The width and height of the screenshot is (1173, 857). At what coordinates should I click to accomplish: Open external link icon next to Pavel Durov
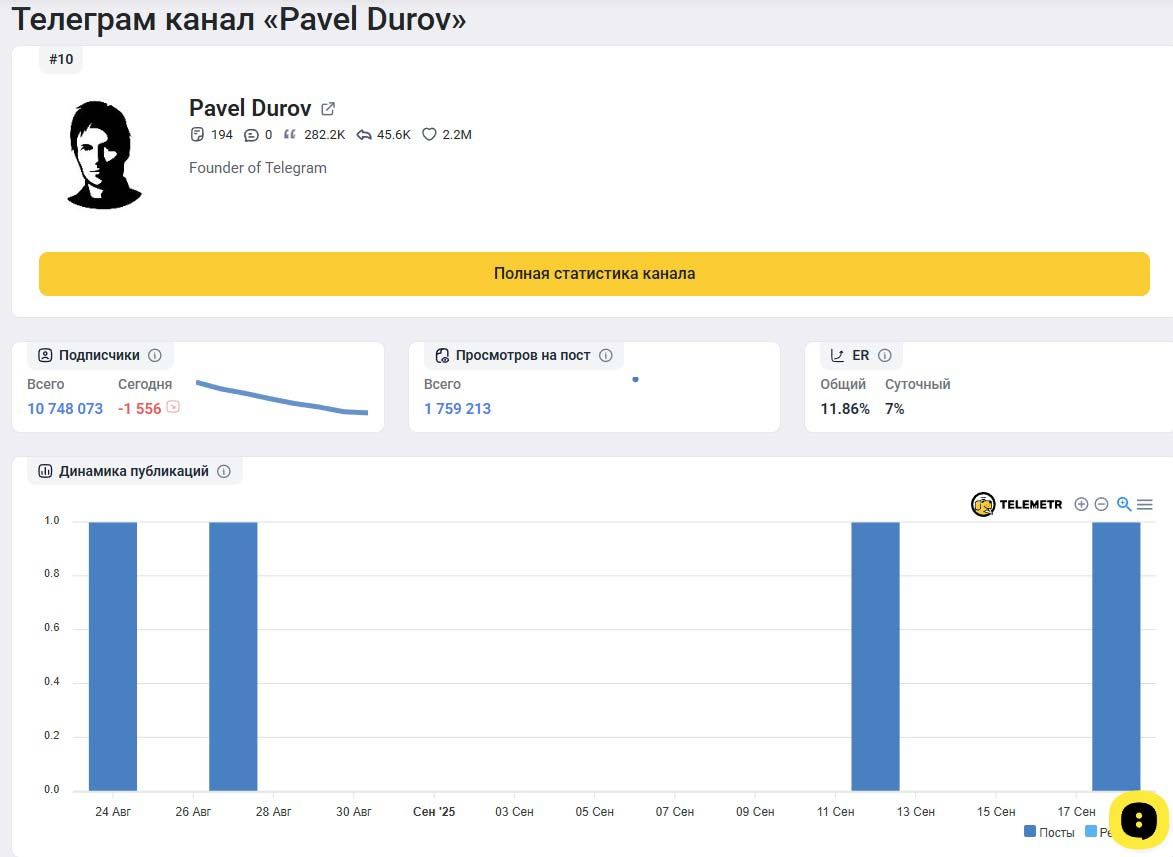[328, 109]
